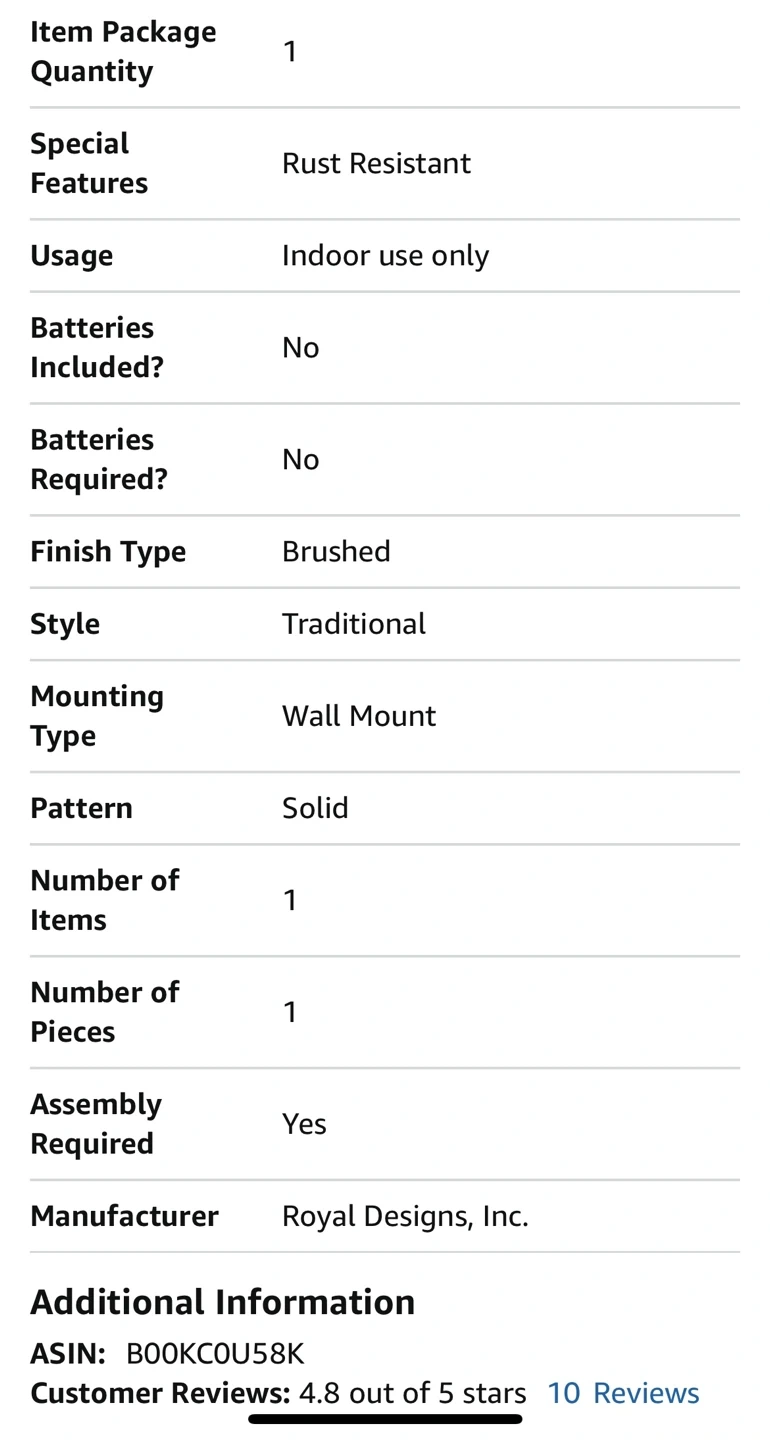Tap the Indoor use only value
The width and height of the screenshot is (770, 1440).
[x=385, y=255]
